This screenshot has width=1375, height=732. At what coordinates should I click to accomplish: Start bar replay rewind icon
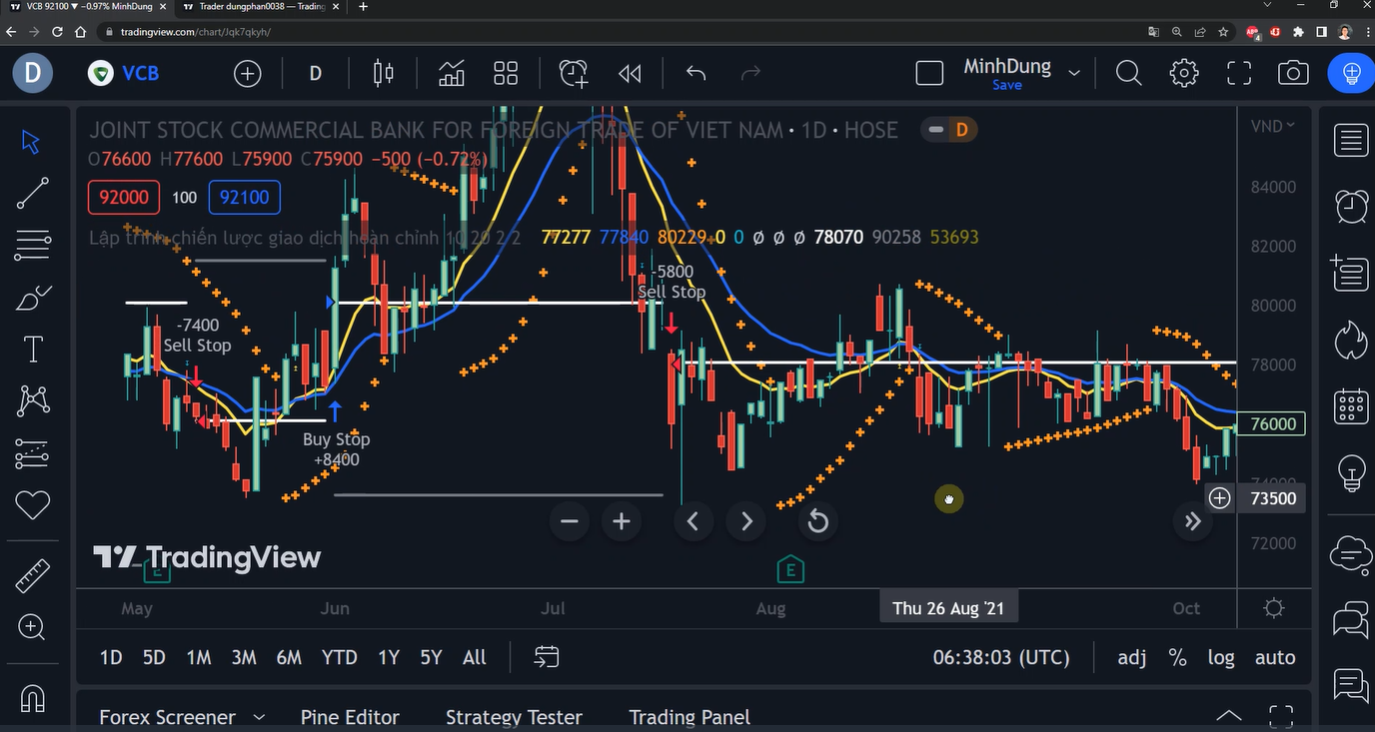point(629,73)
